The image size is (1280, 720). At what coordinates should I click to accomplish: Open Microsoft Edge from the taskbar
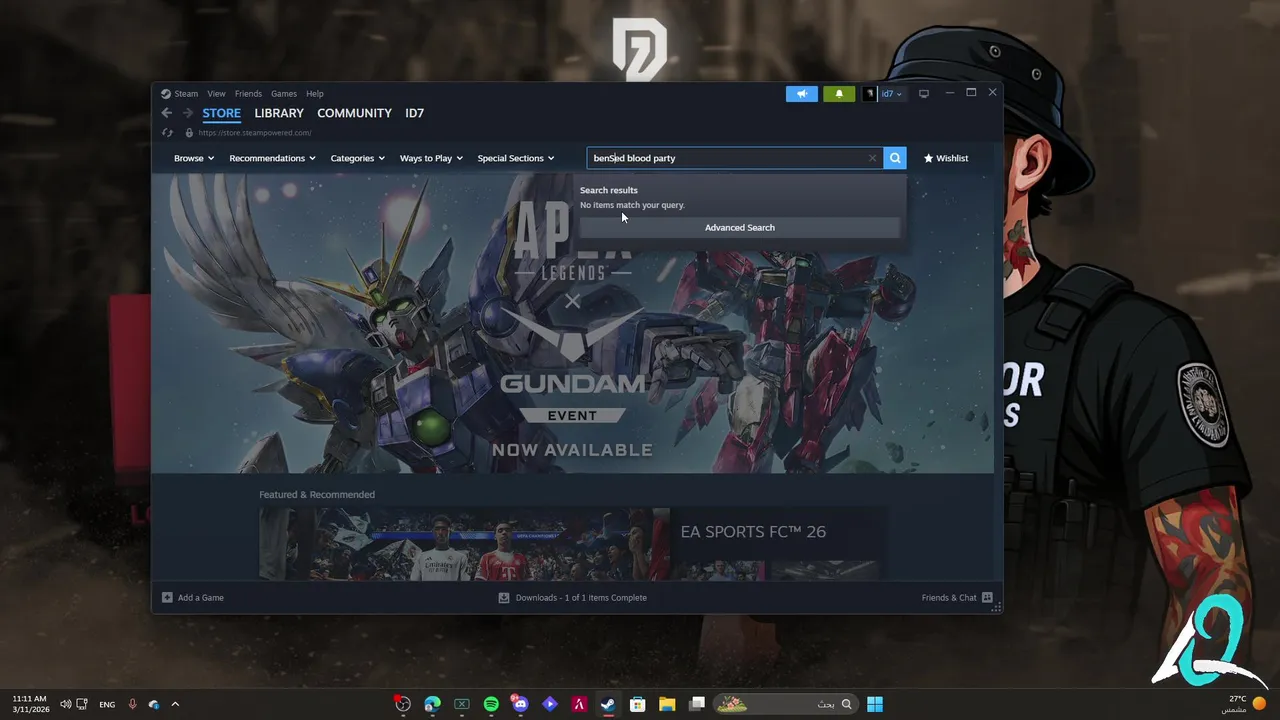click(432, 704)
